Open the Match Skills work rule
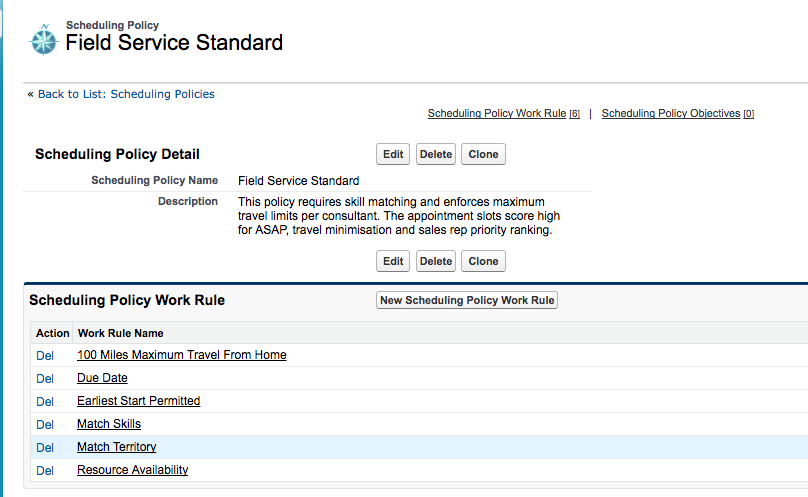The image size is (808, 497). click(x=109, y=424)
